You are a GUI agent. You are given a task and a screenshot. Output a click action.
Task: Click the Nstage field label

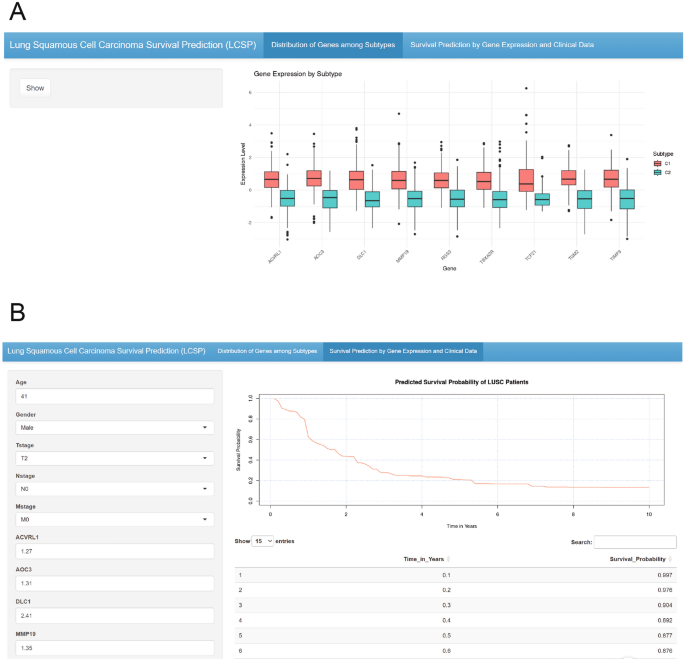point(25,476)
